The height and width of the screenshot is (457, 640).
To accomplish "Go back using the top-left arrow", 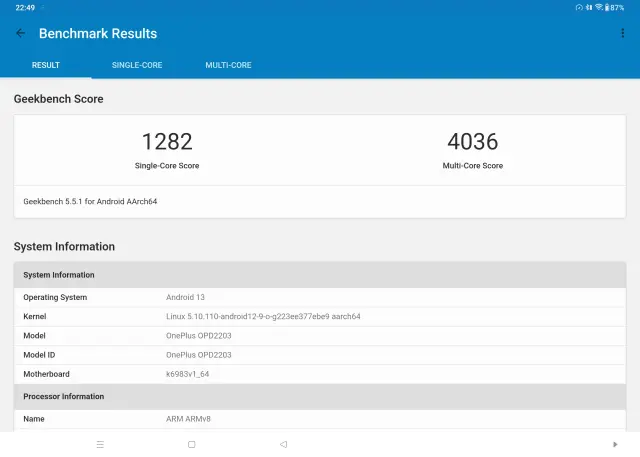I will pos(20,33).
